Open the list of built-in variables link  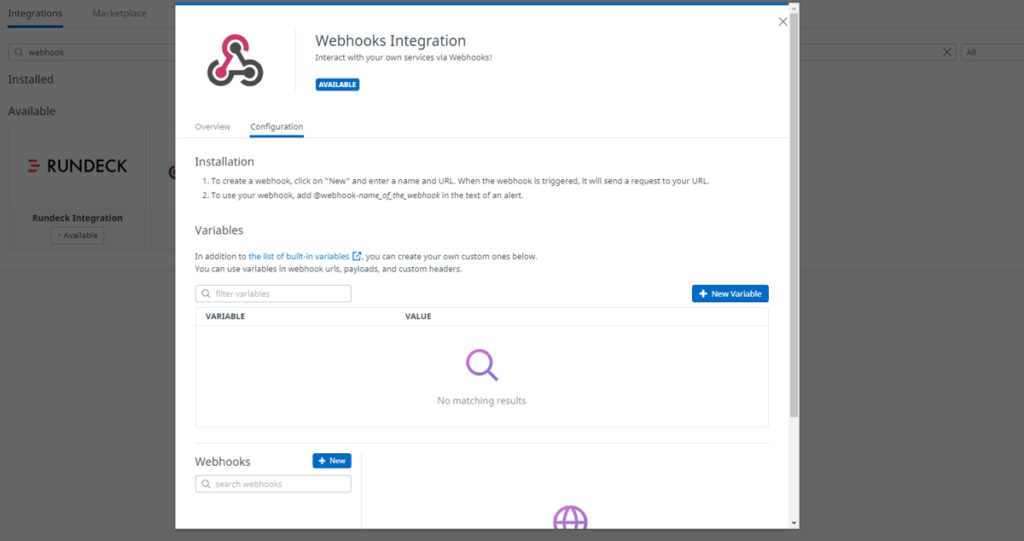pyautogui.click(x=298, y=256)
